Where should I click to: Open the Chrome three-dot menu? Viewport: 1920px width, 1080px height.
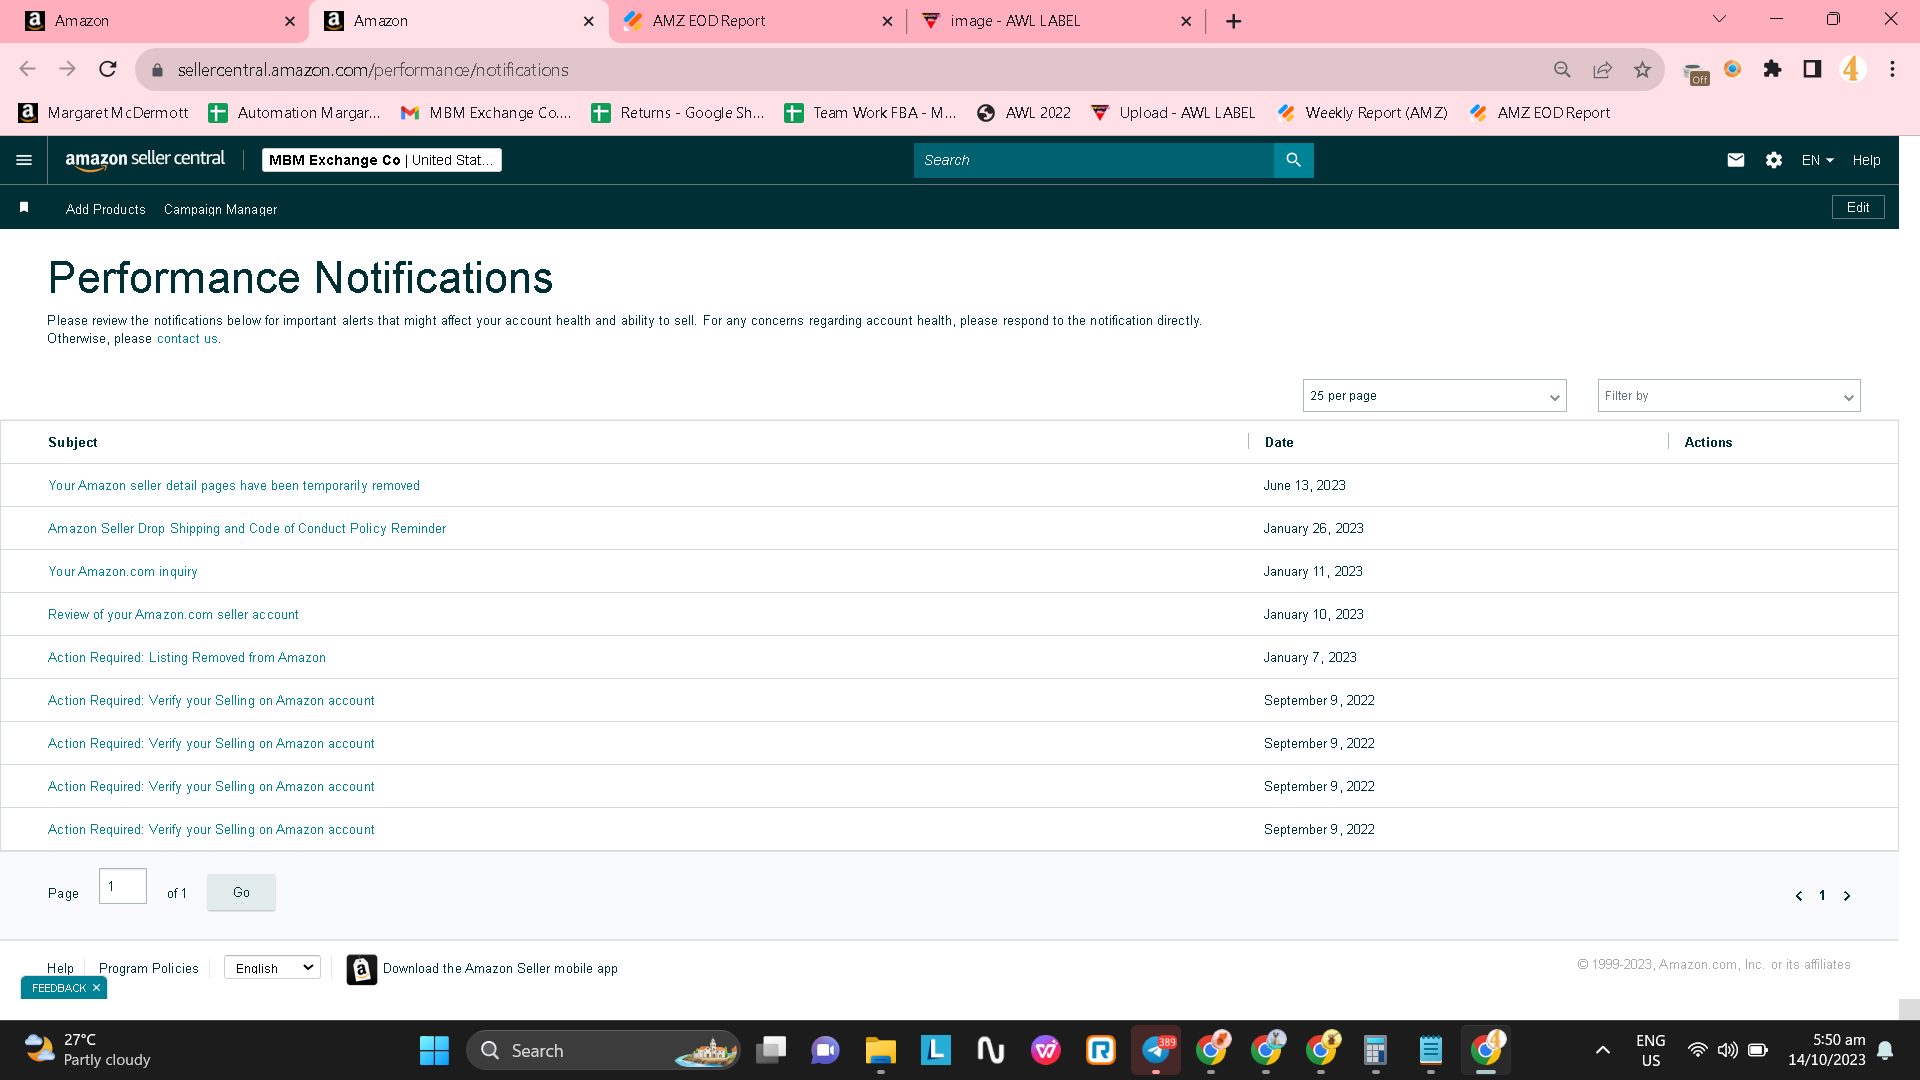(x=1892, y=69)
